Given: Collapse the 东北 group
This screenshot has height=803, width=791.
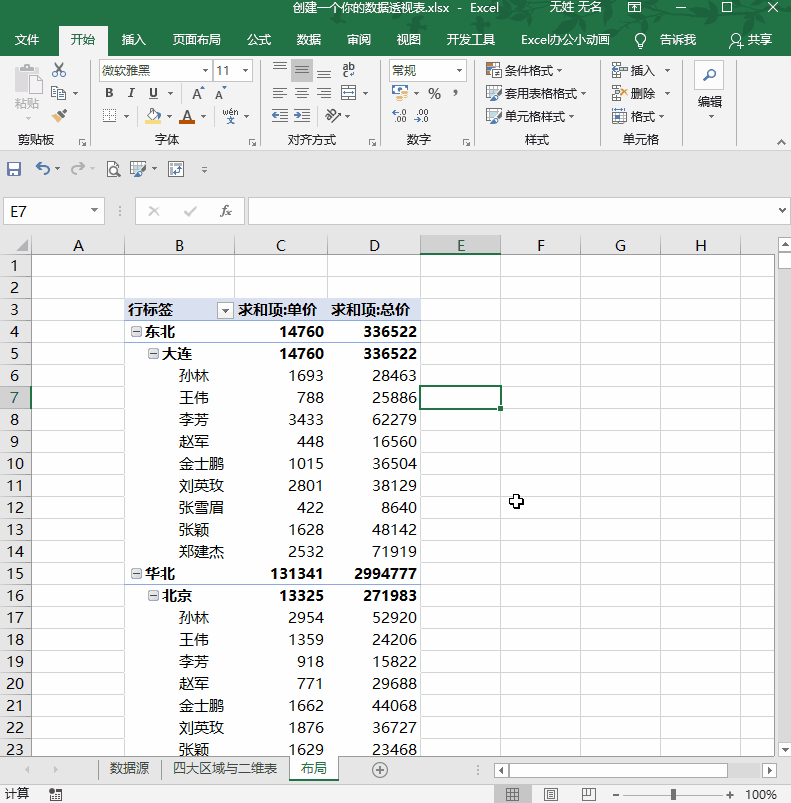Looking at the screenshot, I should [x=136, y=331].
